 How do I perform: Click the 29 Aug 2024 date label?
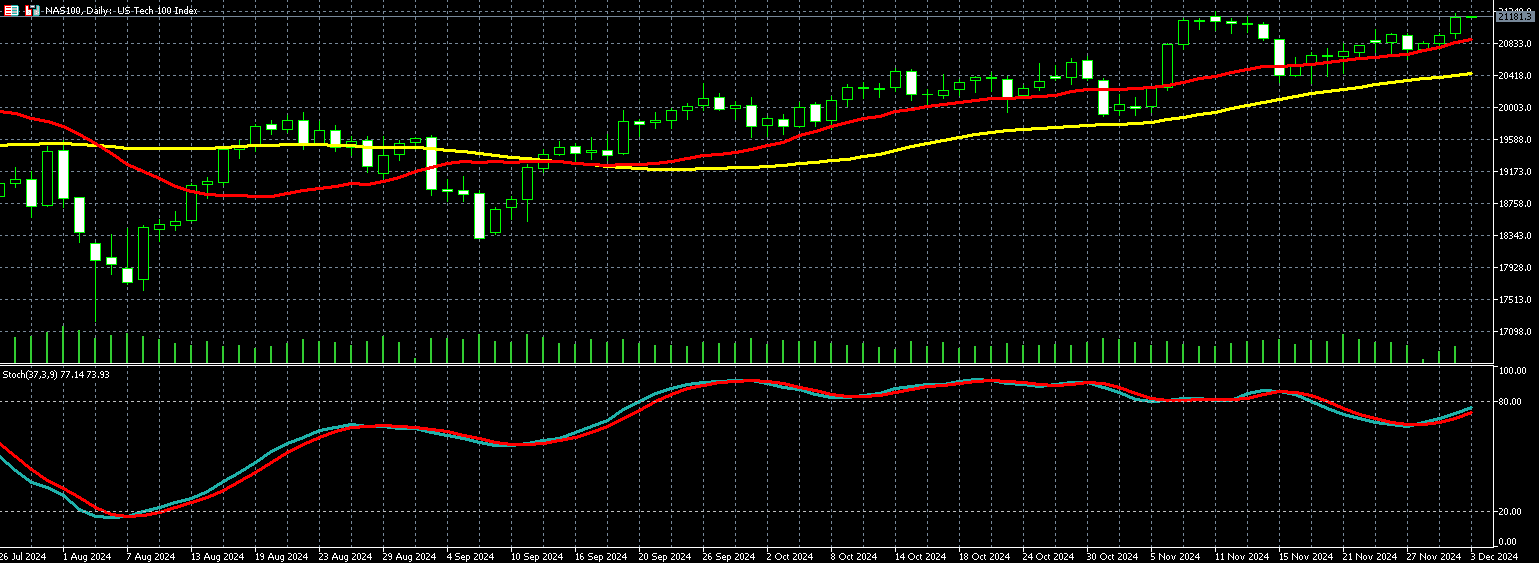[409, 556]
